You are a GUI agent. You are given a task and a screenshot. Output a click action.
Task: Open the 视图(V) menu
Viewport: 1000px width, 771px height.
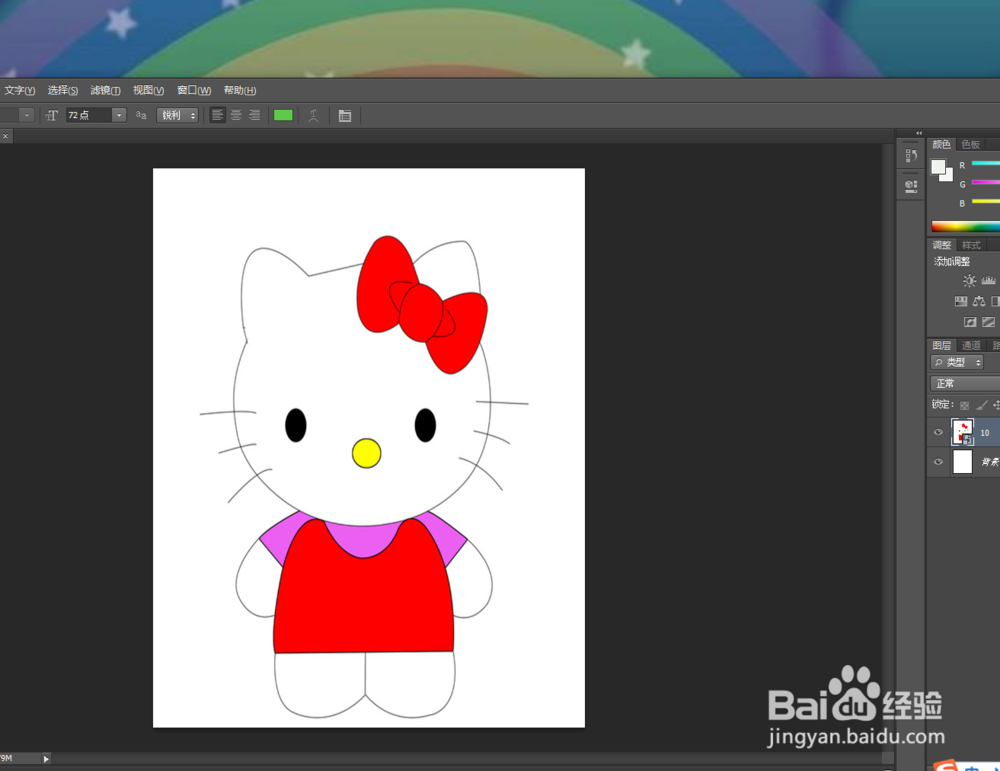149,91
